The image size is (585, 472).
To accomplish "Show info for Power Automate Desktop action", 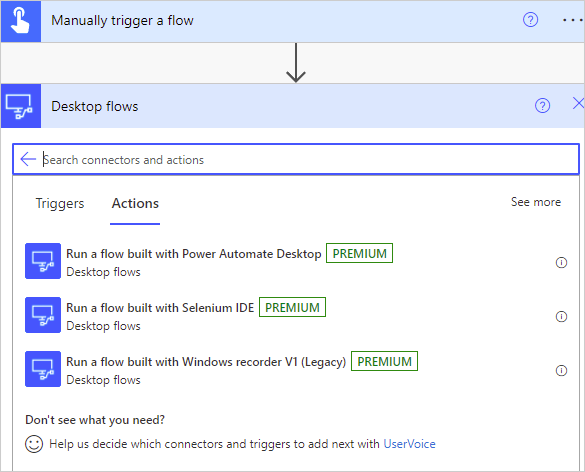I will pos(561,263).
